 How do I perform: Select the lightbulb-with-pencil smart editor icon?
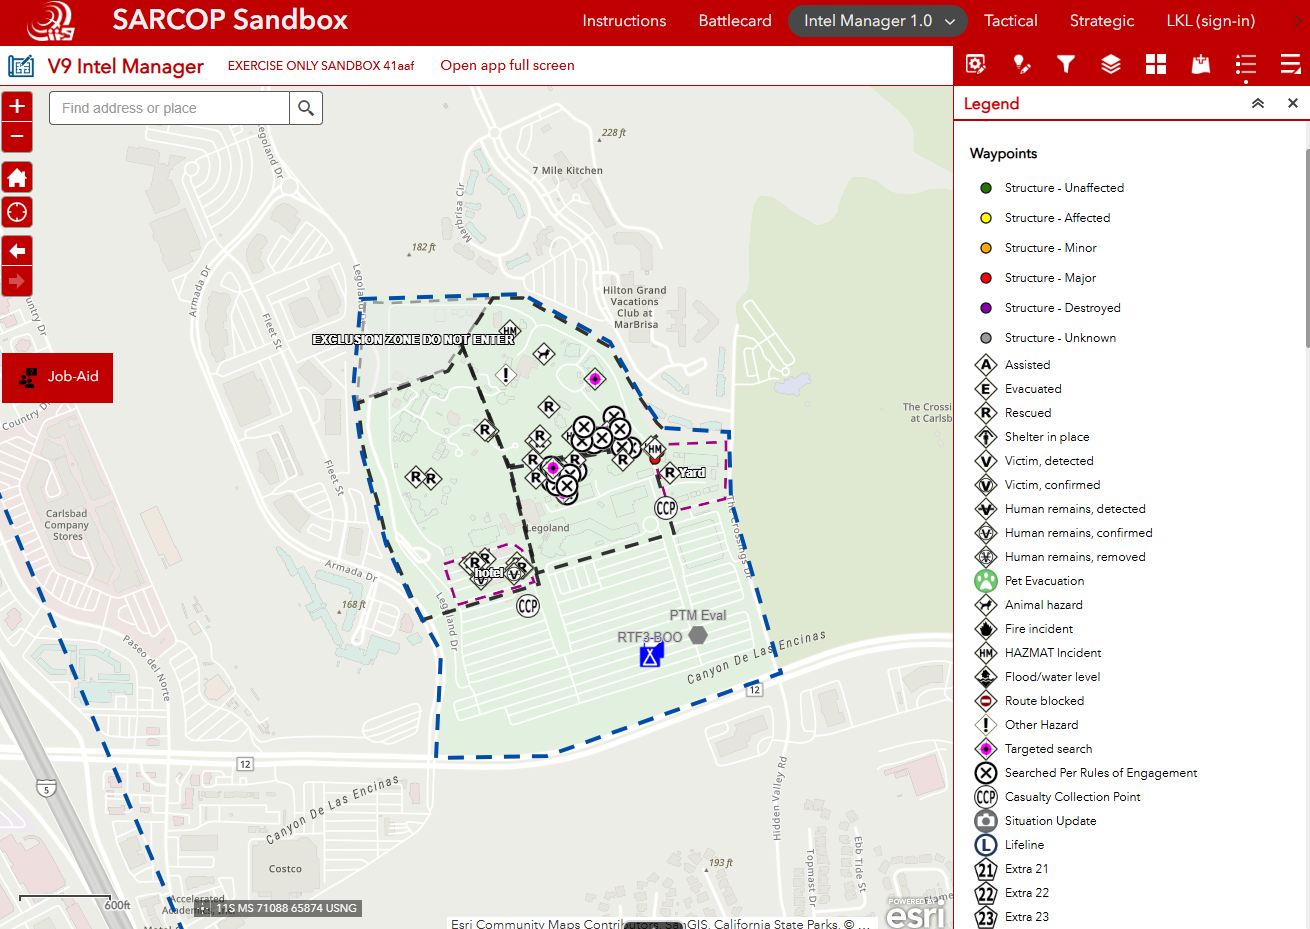[1021, 64]
